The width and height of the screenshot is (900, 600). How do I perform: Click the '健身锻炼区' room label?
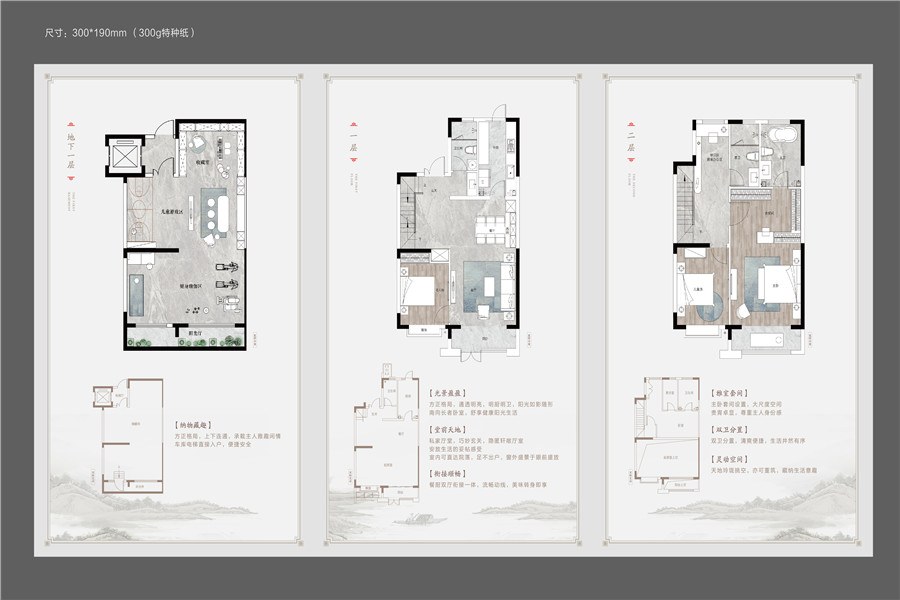[x=190, y=285]
